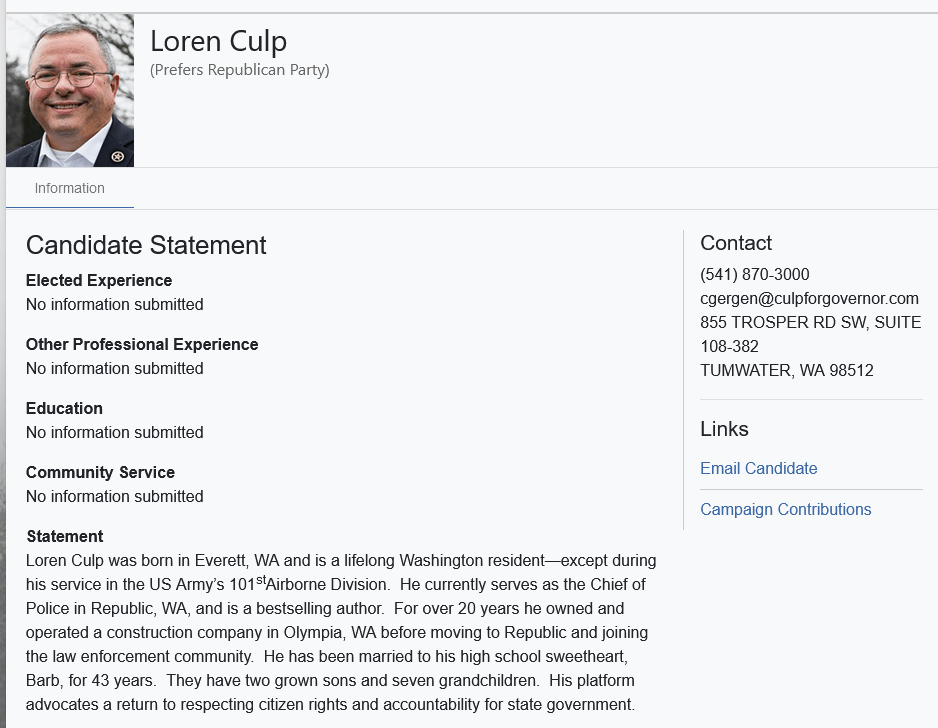Click 'No information submitted' under Education
This screenshot has width=938, height=728.
click(114, 432)
